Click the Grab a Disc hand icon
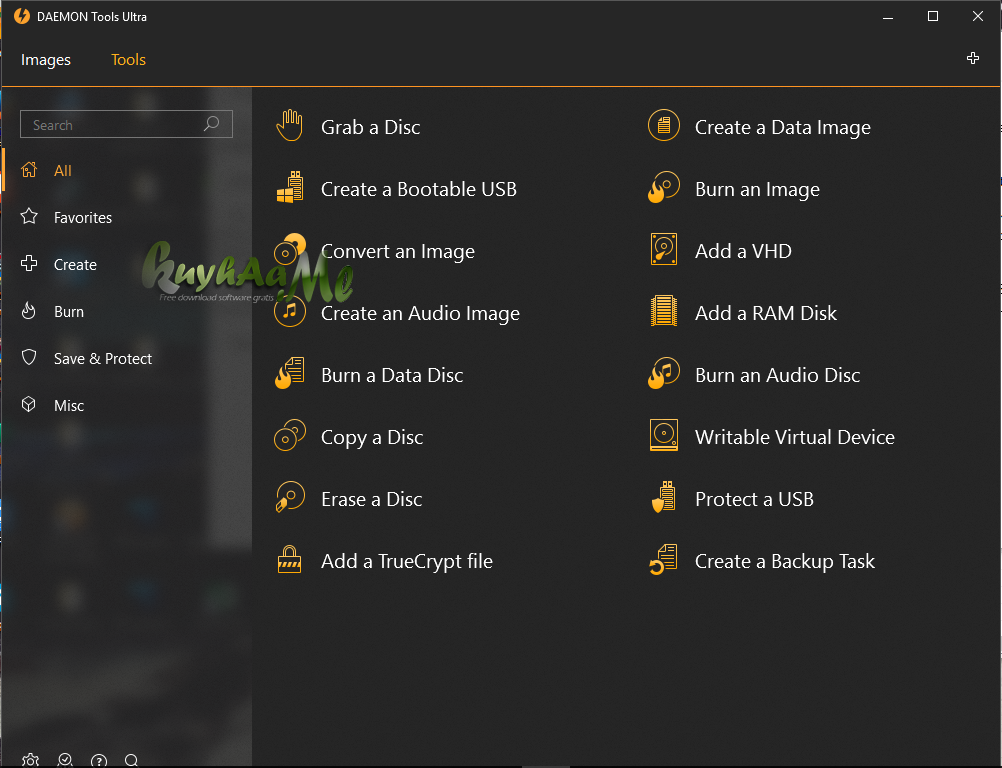Image resolution: width=1002 pixels, height=768 pixels. (289, 125)
